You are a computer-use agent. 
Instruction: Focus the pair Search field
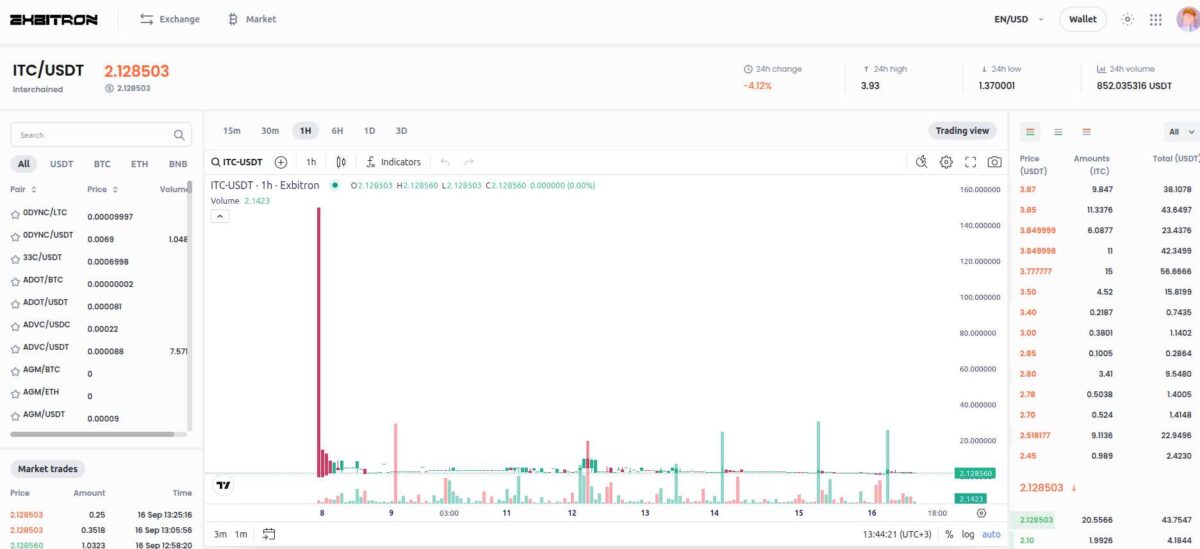pyautogui.click(x=100, y=135)
